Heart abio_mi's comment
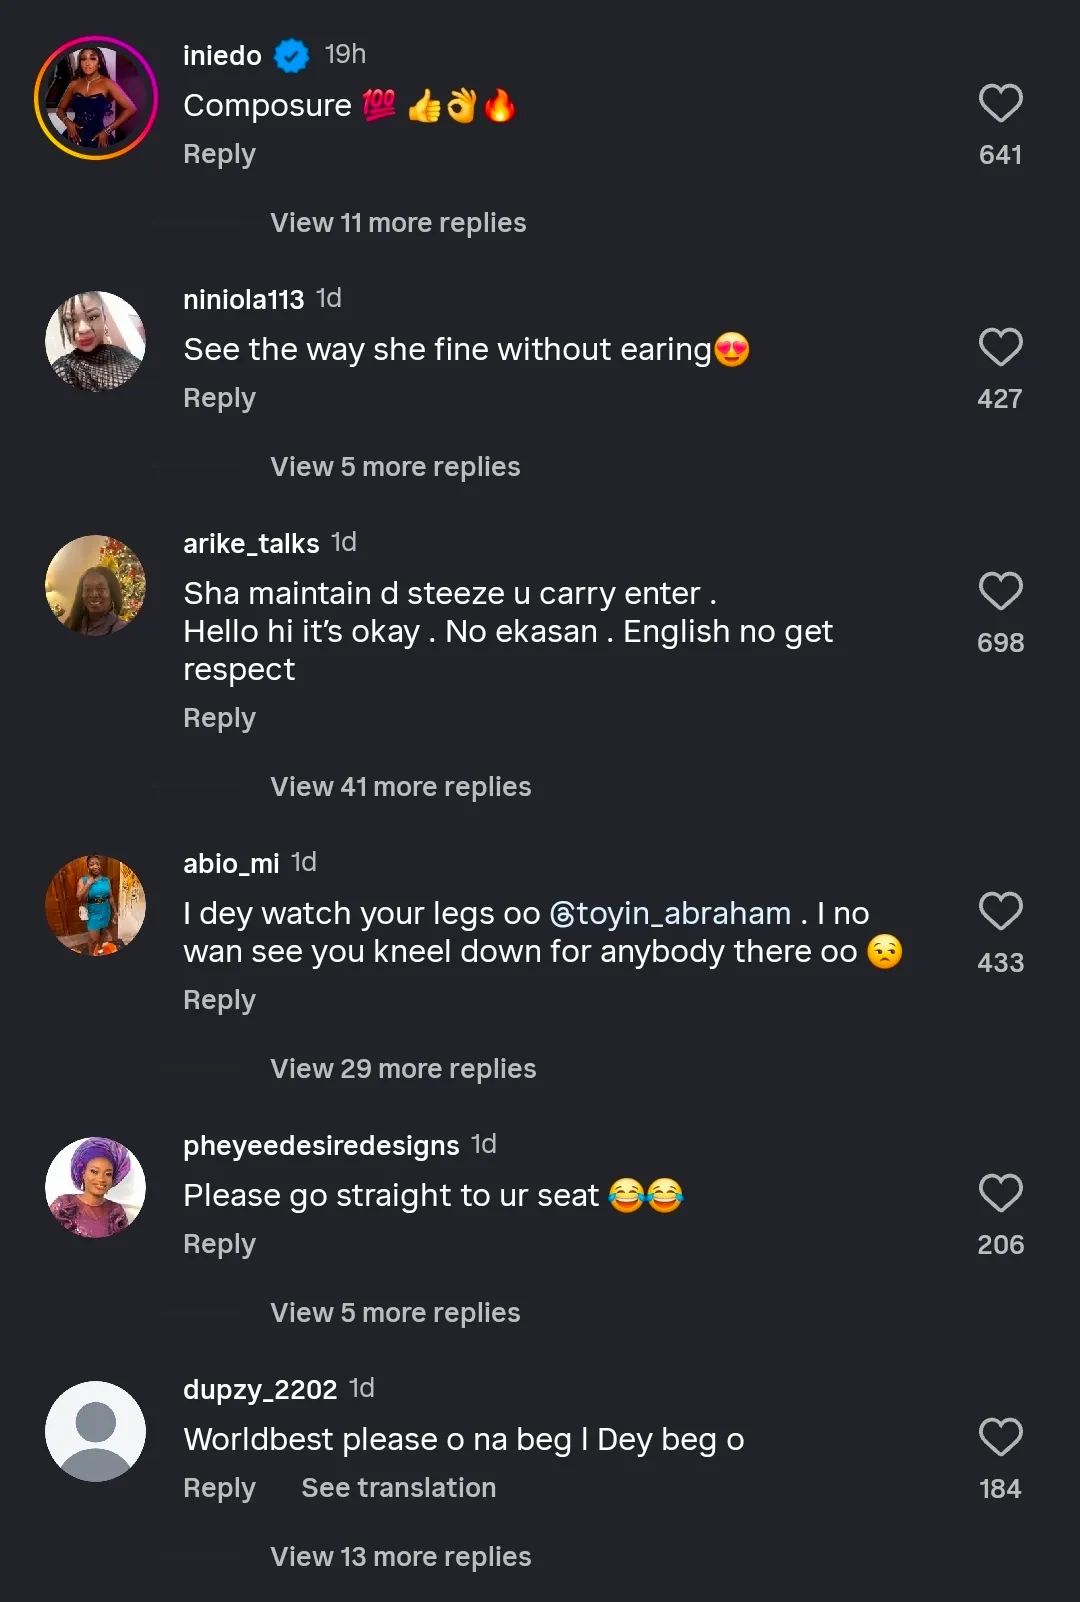This screenshot has width=1080, height=1602. [1000, 912]
